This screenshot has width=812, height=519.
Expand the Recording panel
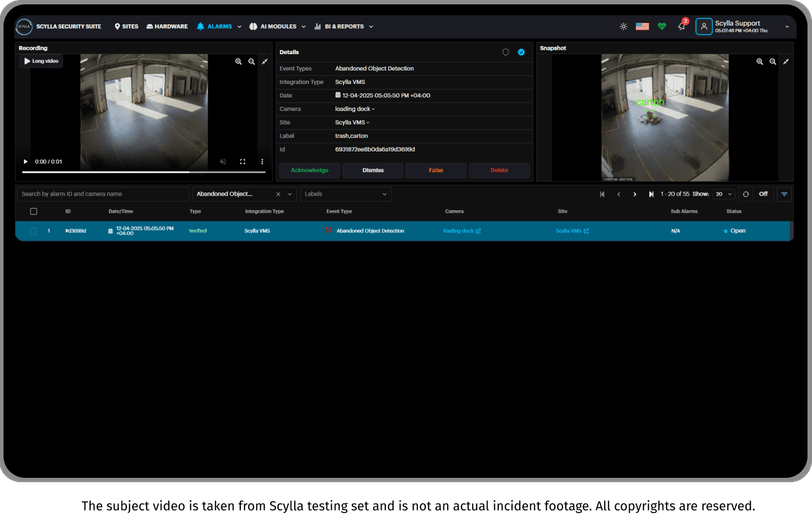pyautogui.click(x=265, y=61)
